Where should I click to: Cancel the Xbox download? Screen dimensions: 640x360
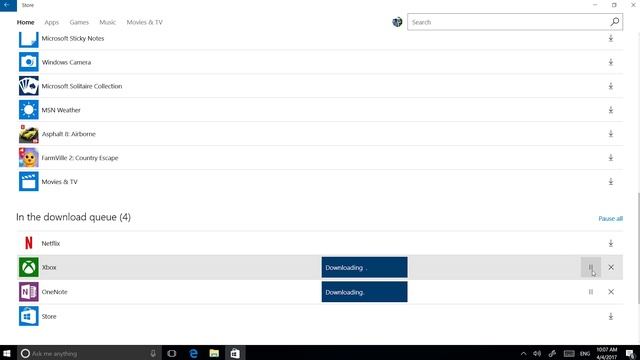tap(611, 267)
